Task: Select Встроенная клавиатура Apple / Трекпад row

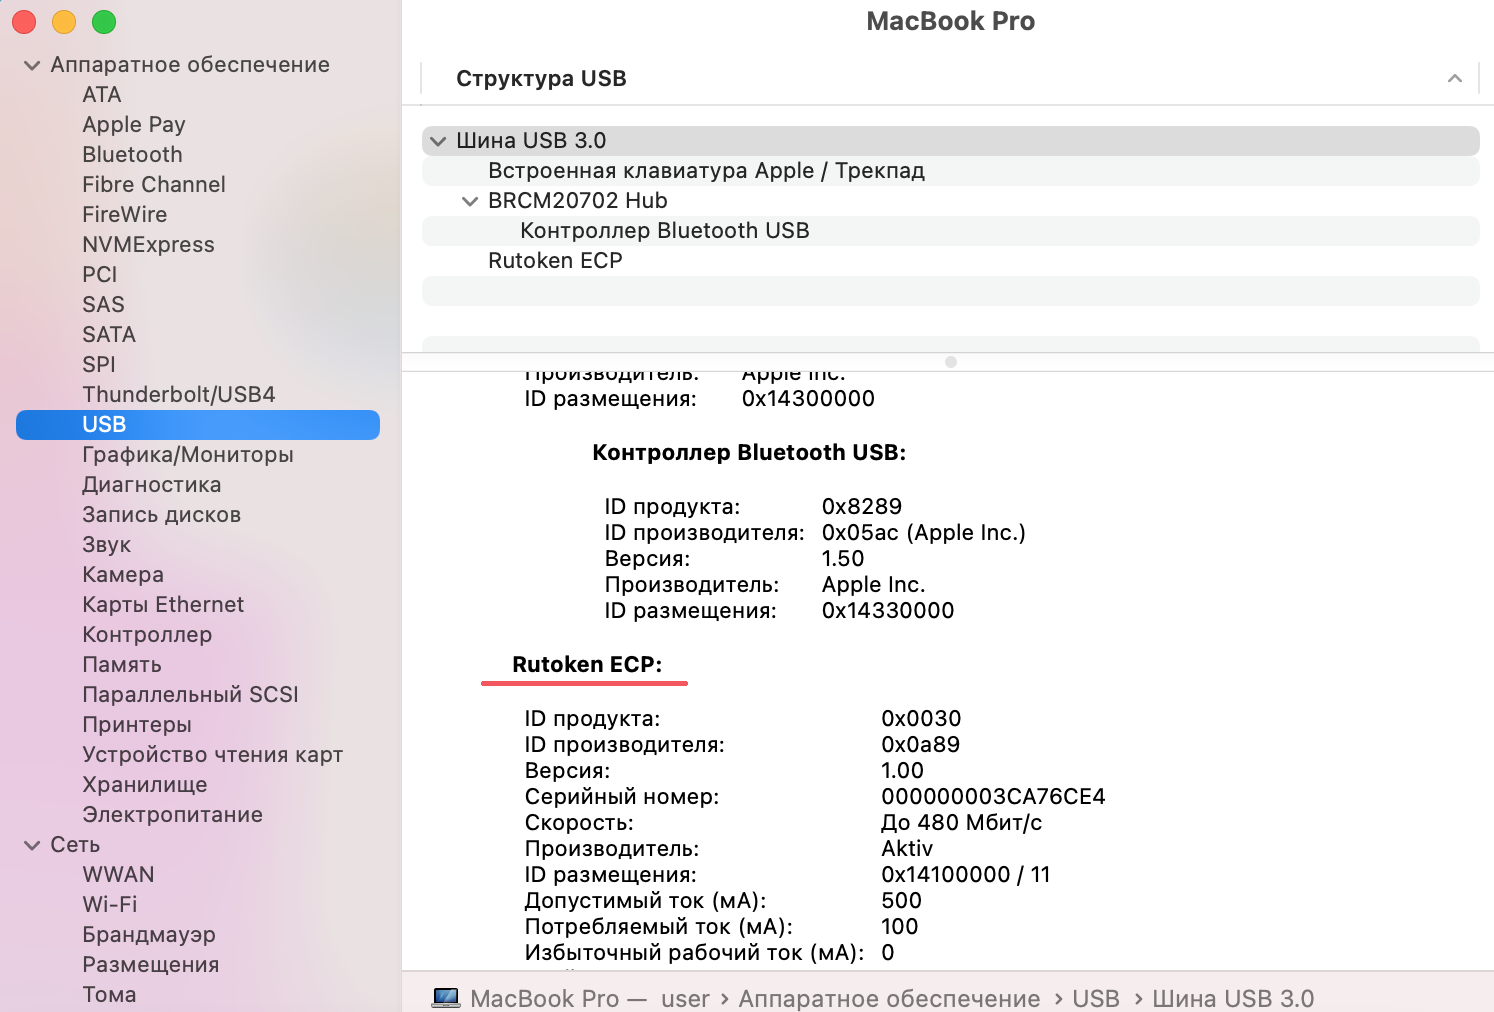Action: coord(950,171)
